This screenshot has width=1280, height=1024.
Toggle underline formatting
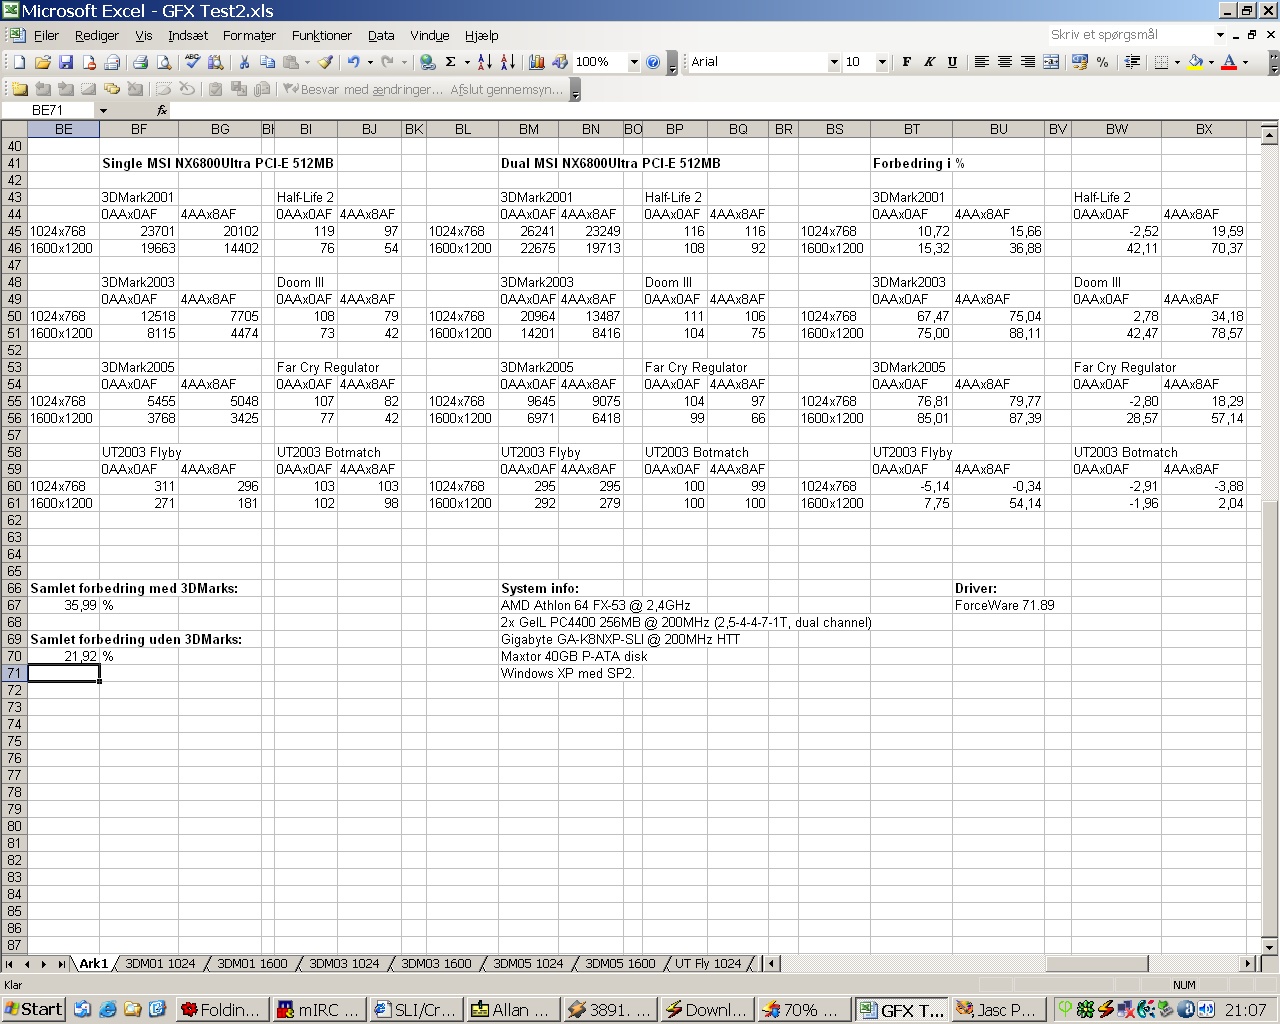[x=952, y=62]
